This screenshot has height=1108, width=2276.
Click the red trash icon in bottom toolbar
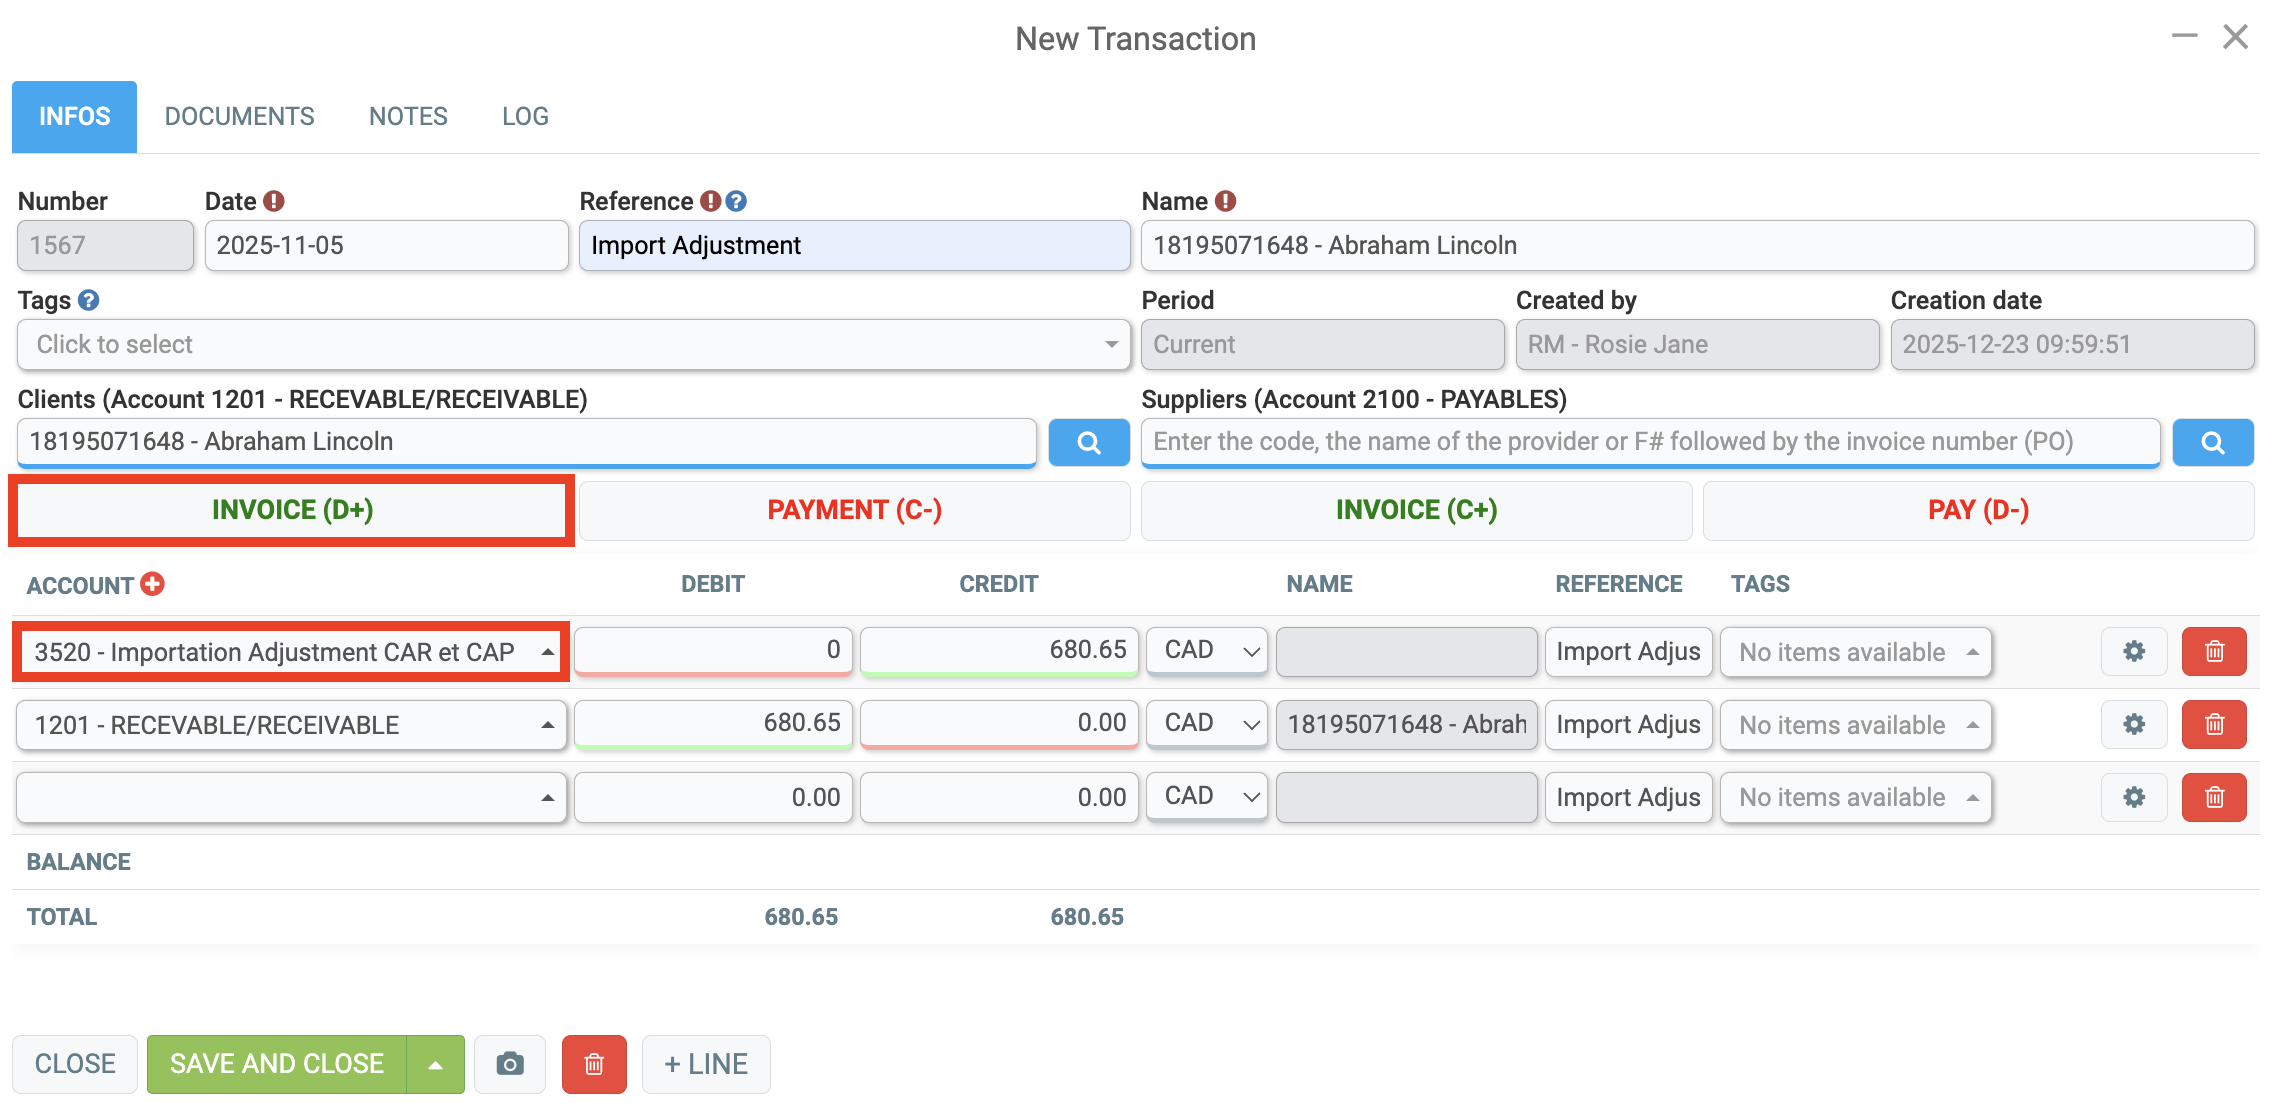point(594,1064)
